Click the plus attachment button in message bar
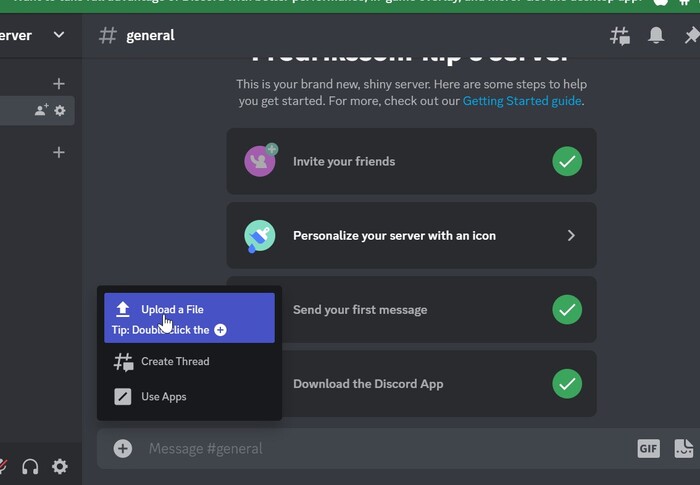This screenshot has width=700, height=485. pyautogui.click(x=122, y=448)
